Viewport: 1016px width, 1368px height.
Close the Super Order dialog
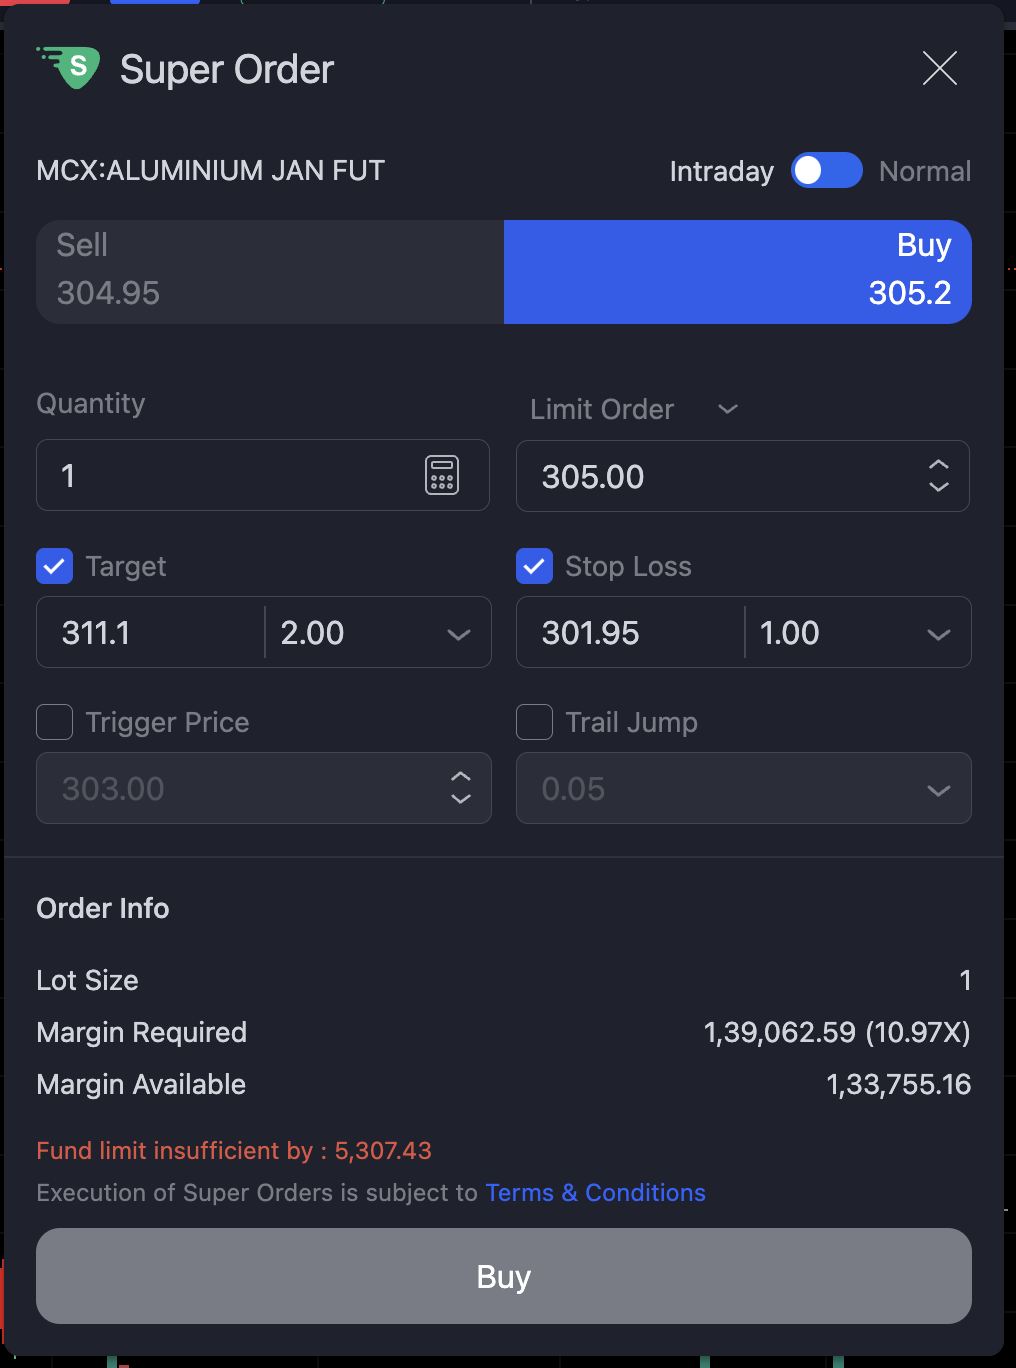tap(939, 69)
